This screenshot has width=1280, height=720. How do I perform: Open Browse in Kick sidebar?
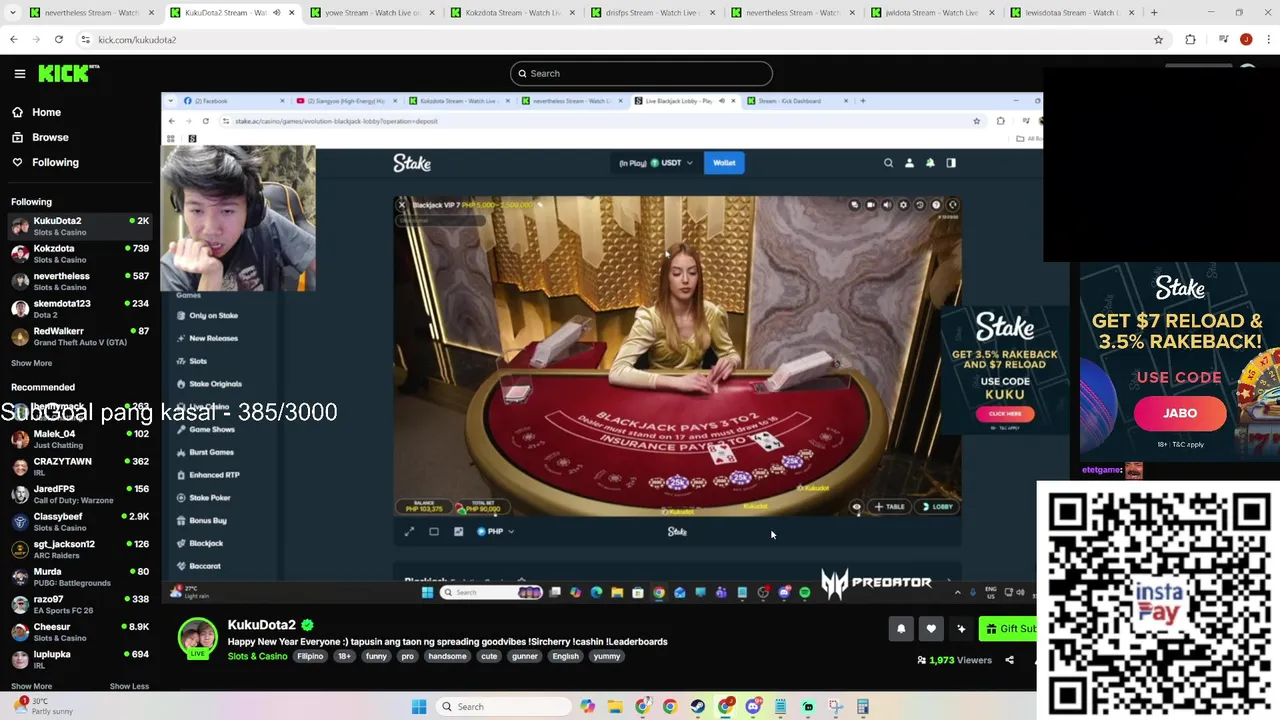click(x=50, y=137)
